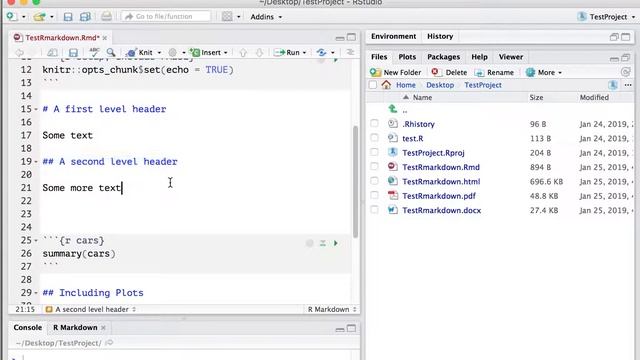The image size is (640, 360).
Task: Click the Insert chunk button
Action: [208, 53]
